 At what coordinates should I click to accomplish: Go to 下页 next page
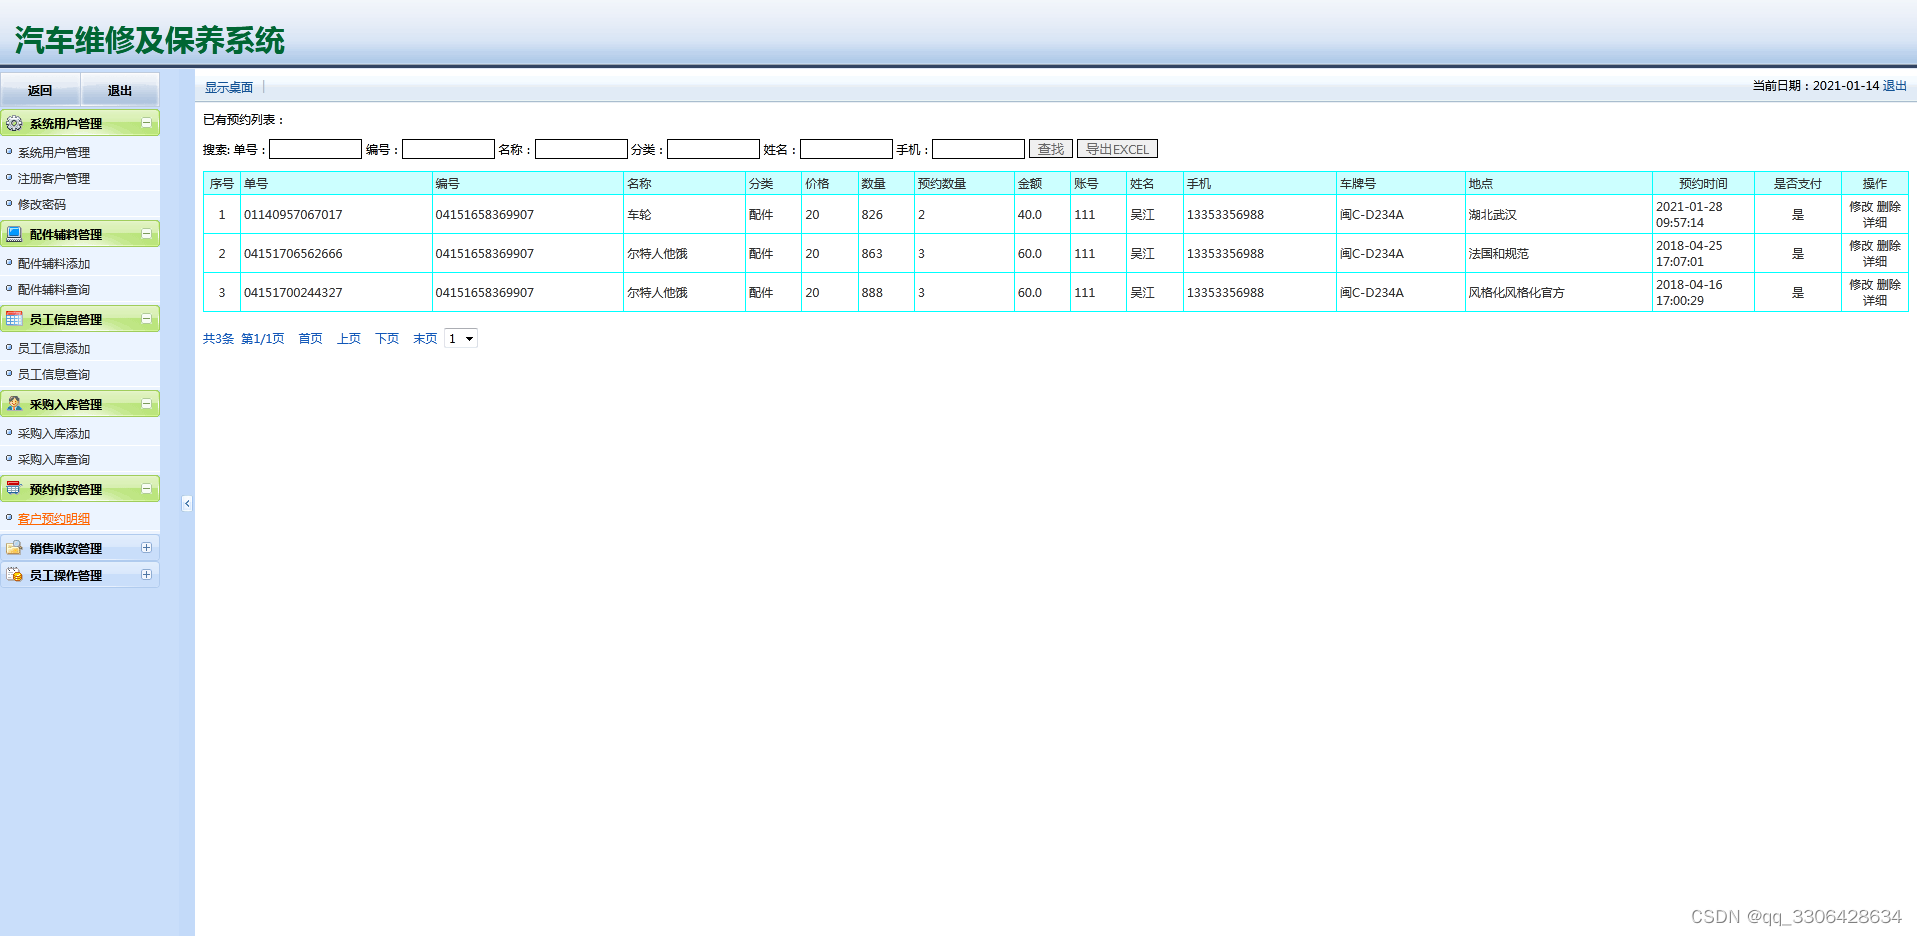point(387,339)
